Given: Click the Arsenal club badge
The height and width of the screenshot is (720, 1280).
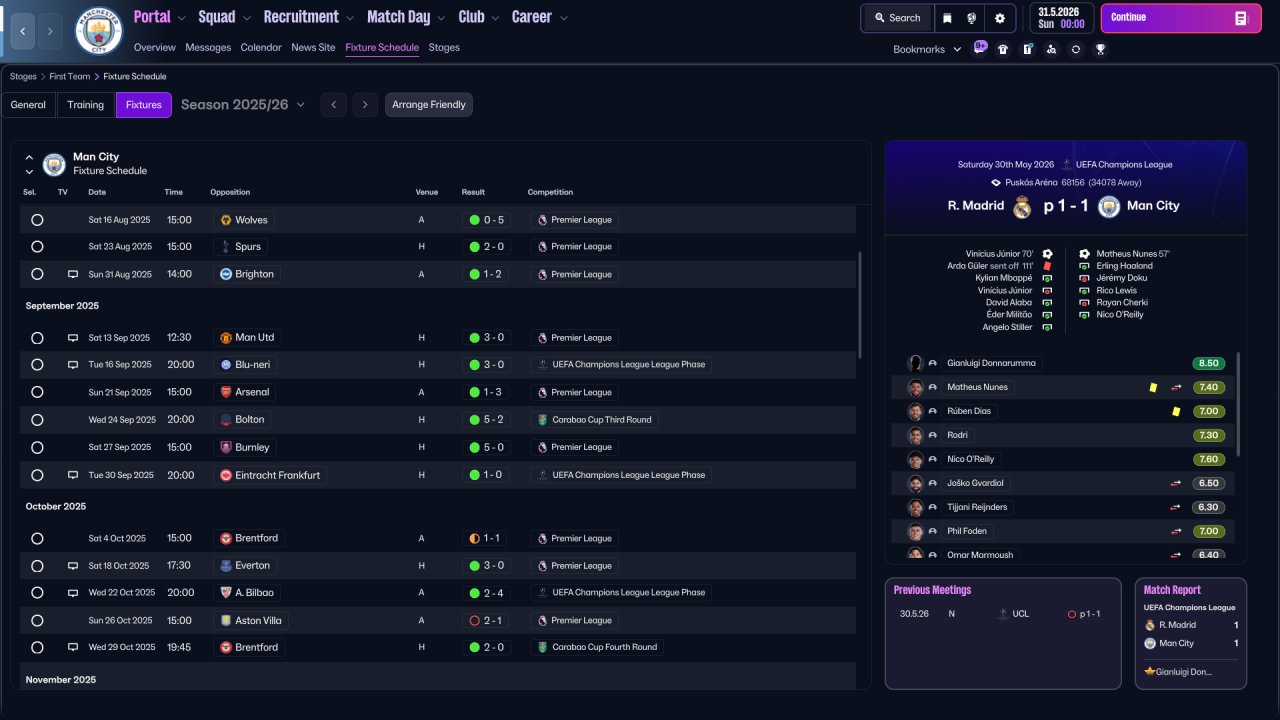Looking at the screenshot, I should click(x=226, y=393).
